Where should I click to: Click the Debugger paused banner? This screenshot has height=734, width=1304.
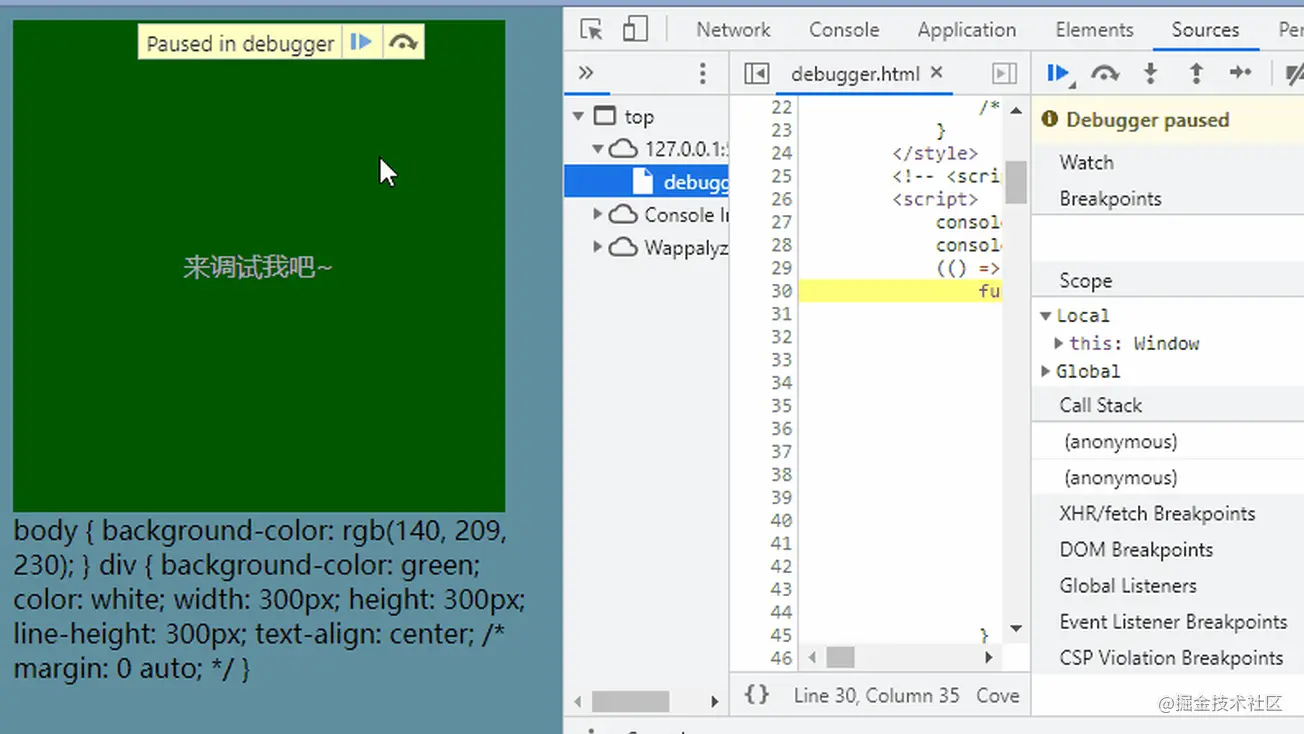(1167, 120)
